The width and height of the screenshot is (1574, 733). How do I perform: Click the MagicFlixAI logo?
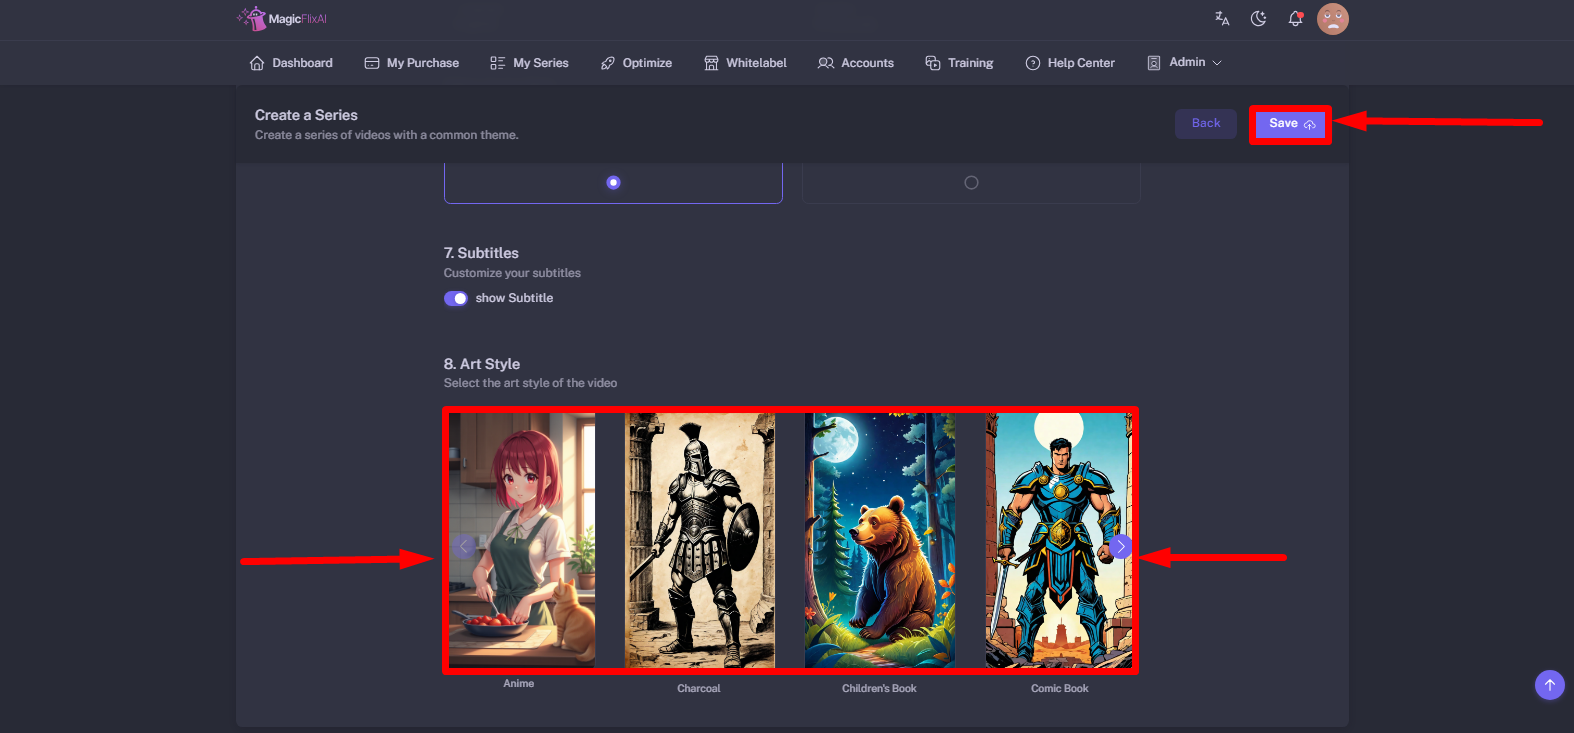(282, 19)
